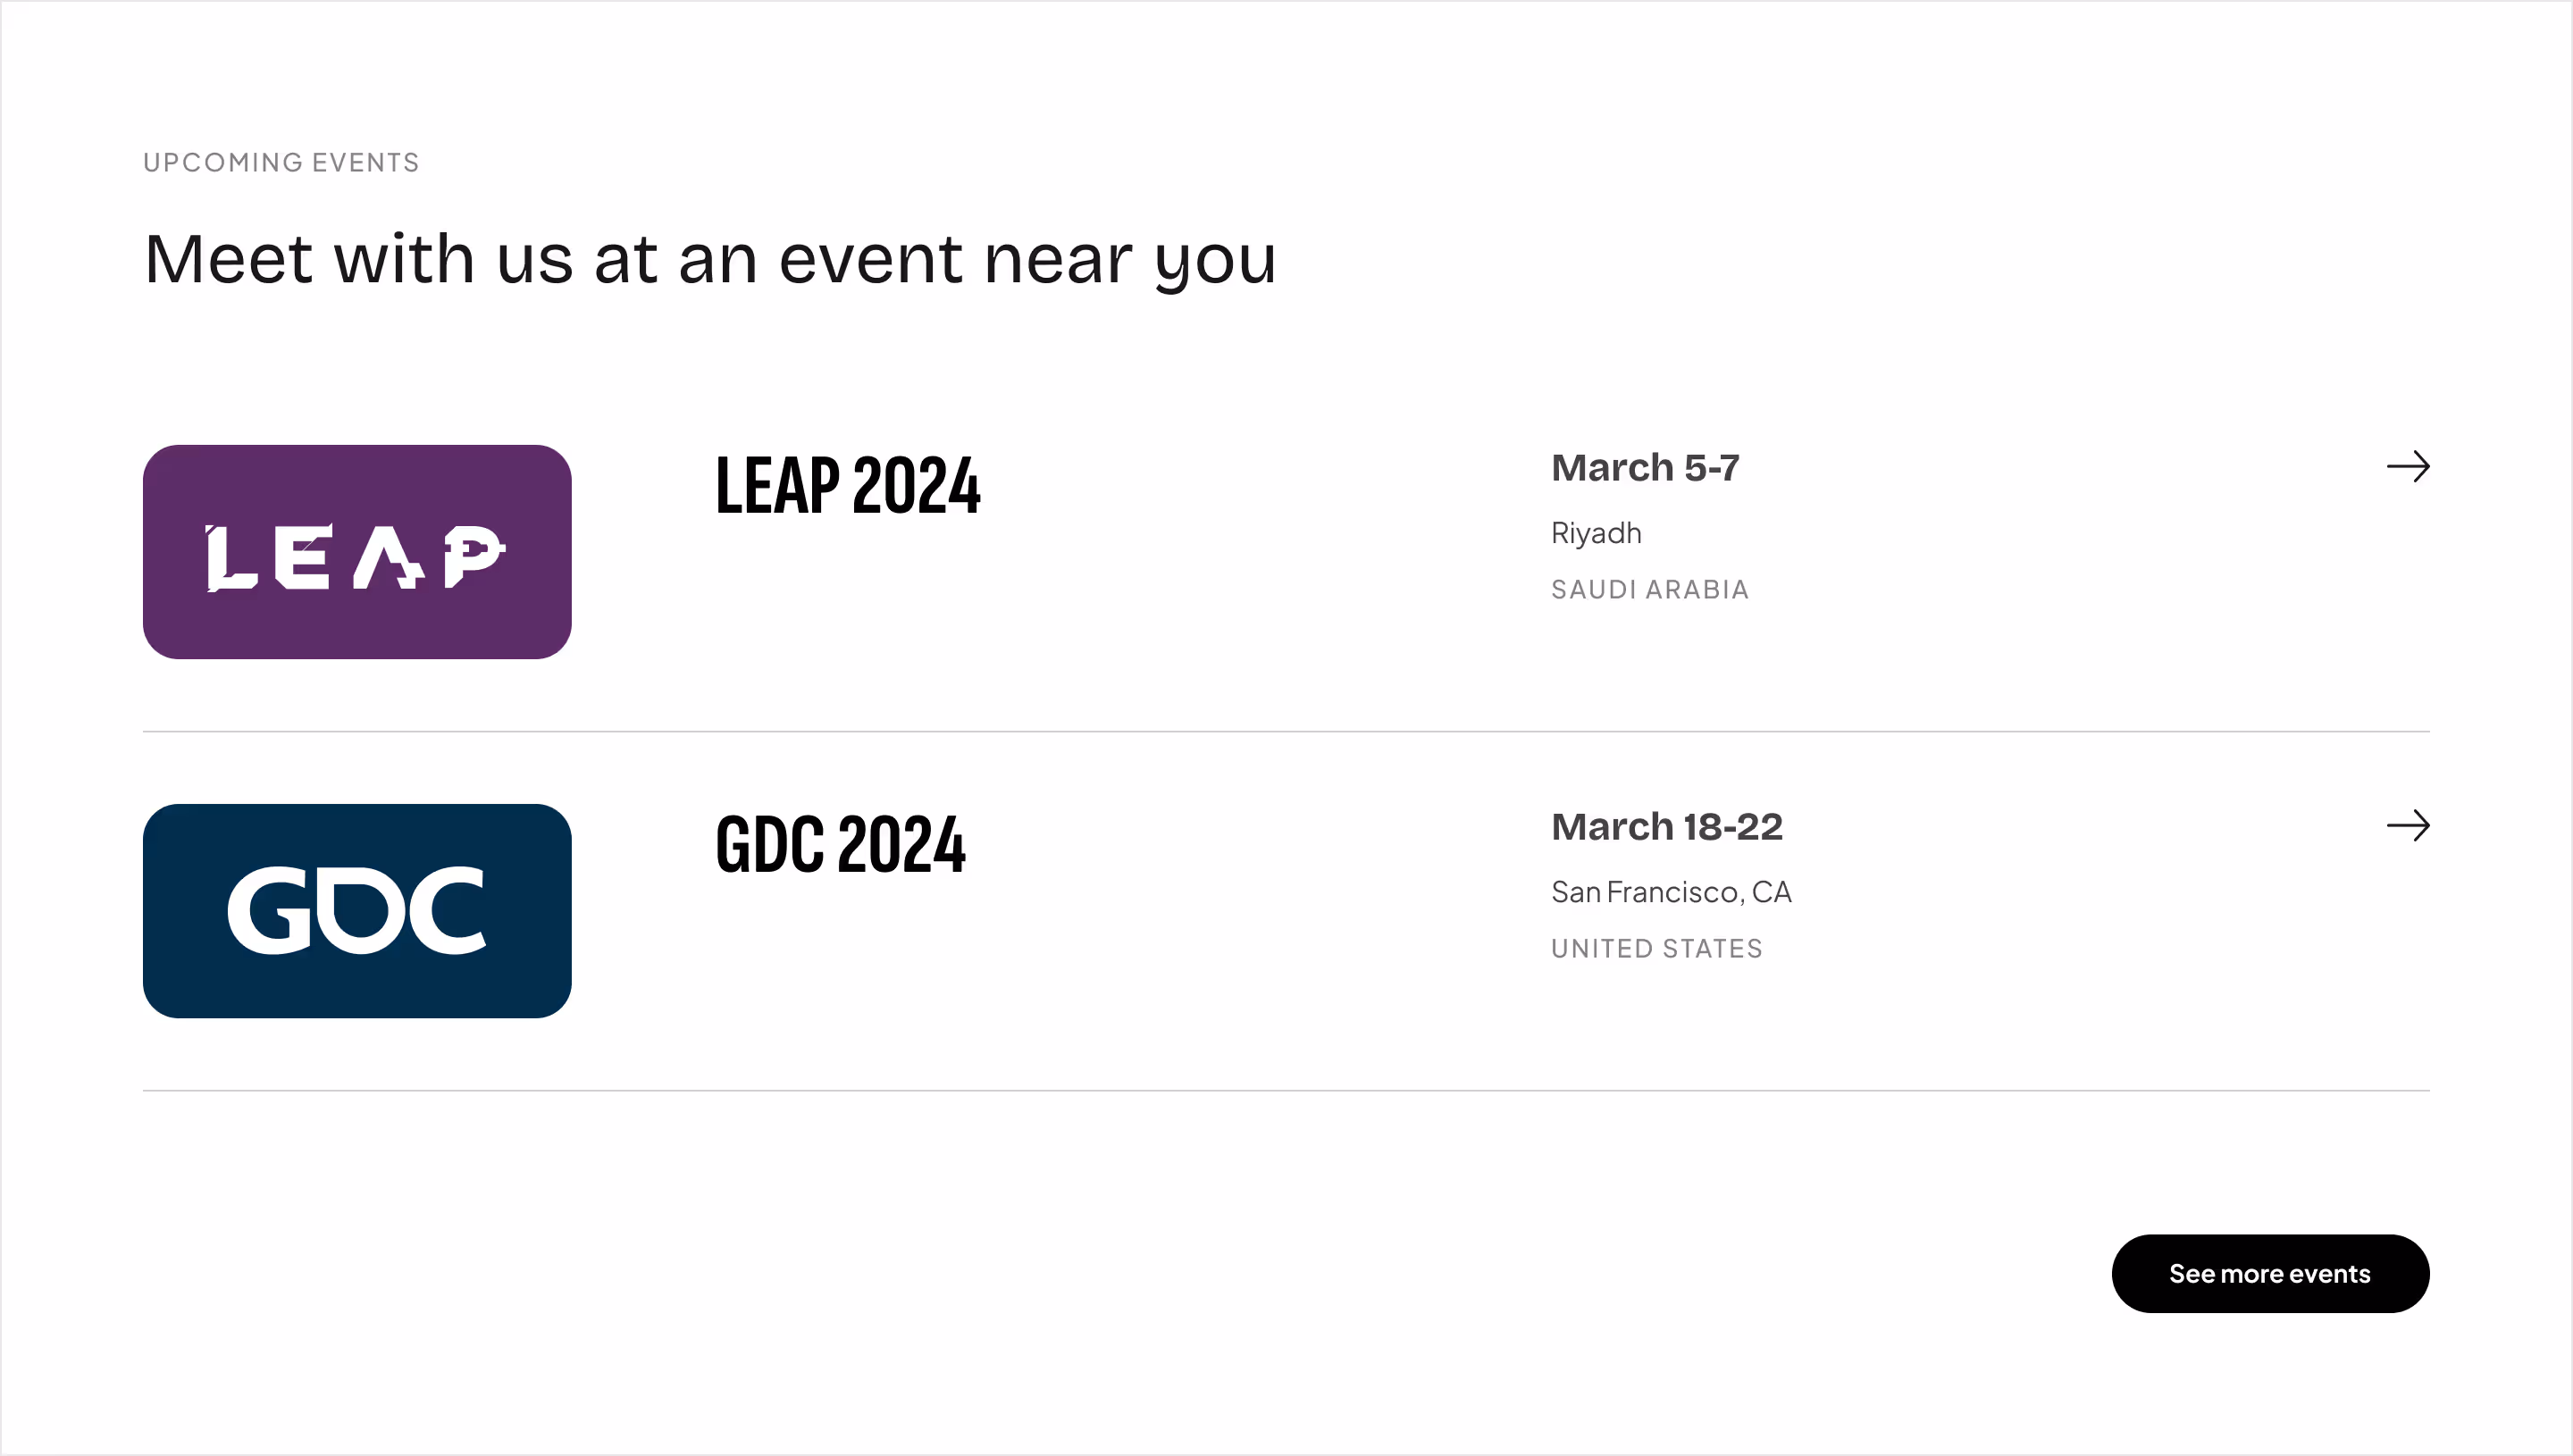Click the arrow icon beside GDC 2024
The width and height of the screenshot is (2573, 1456).
point(2407,825)
